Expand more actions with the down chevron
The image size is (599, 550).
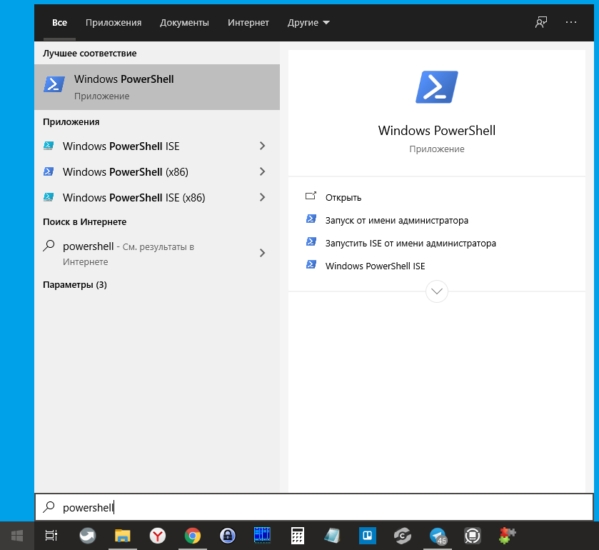point(437,291)
